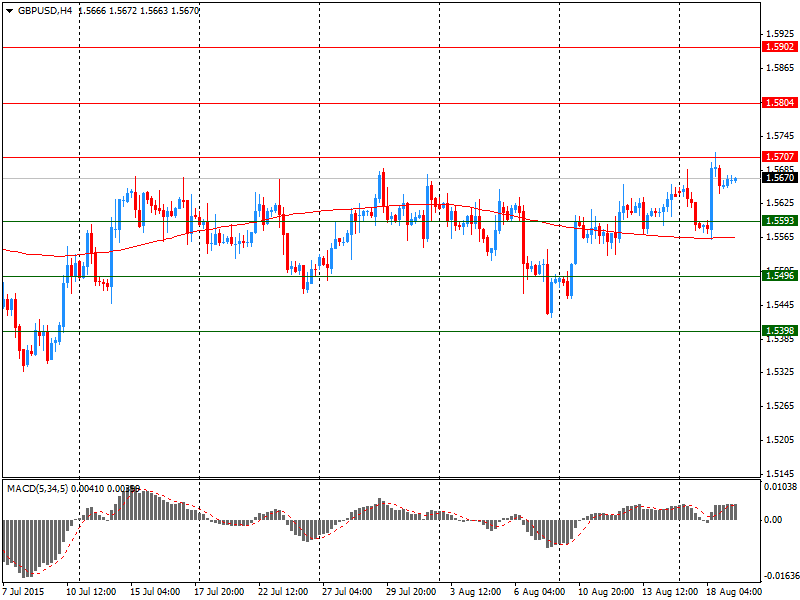Click the 27 Jul 04:00 time axis label
This screenshot has width=800, height=600.
pyautogui.click(x=347, y=592)
